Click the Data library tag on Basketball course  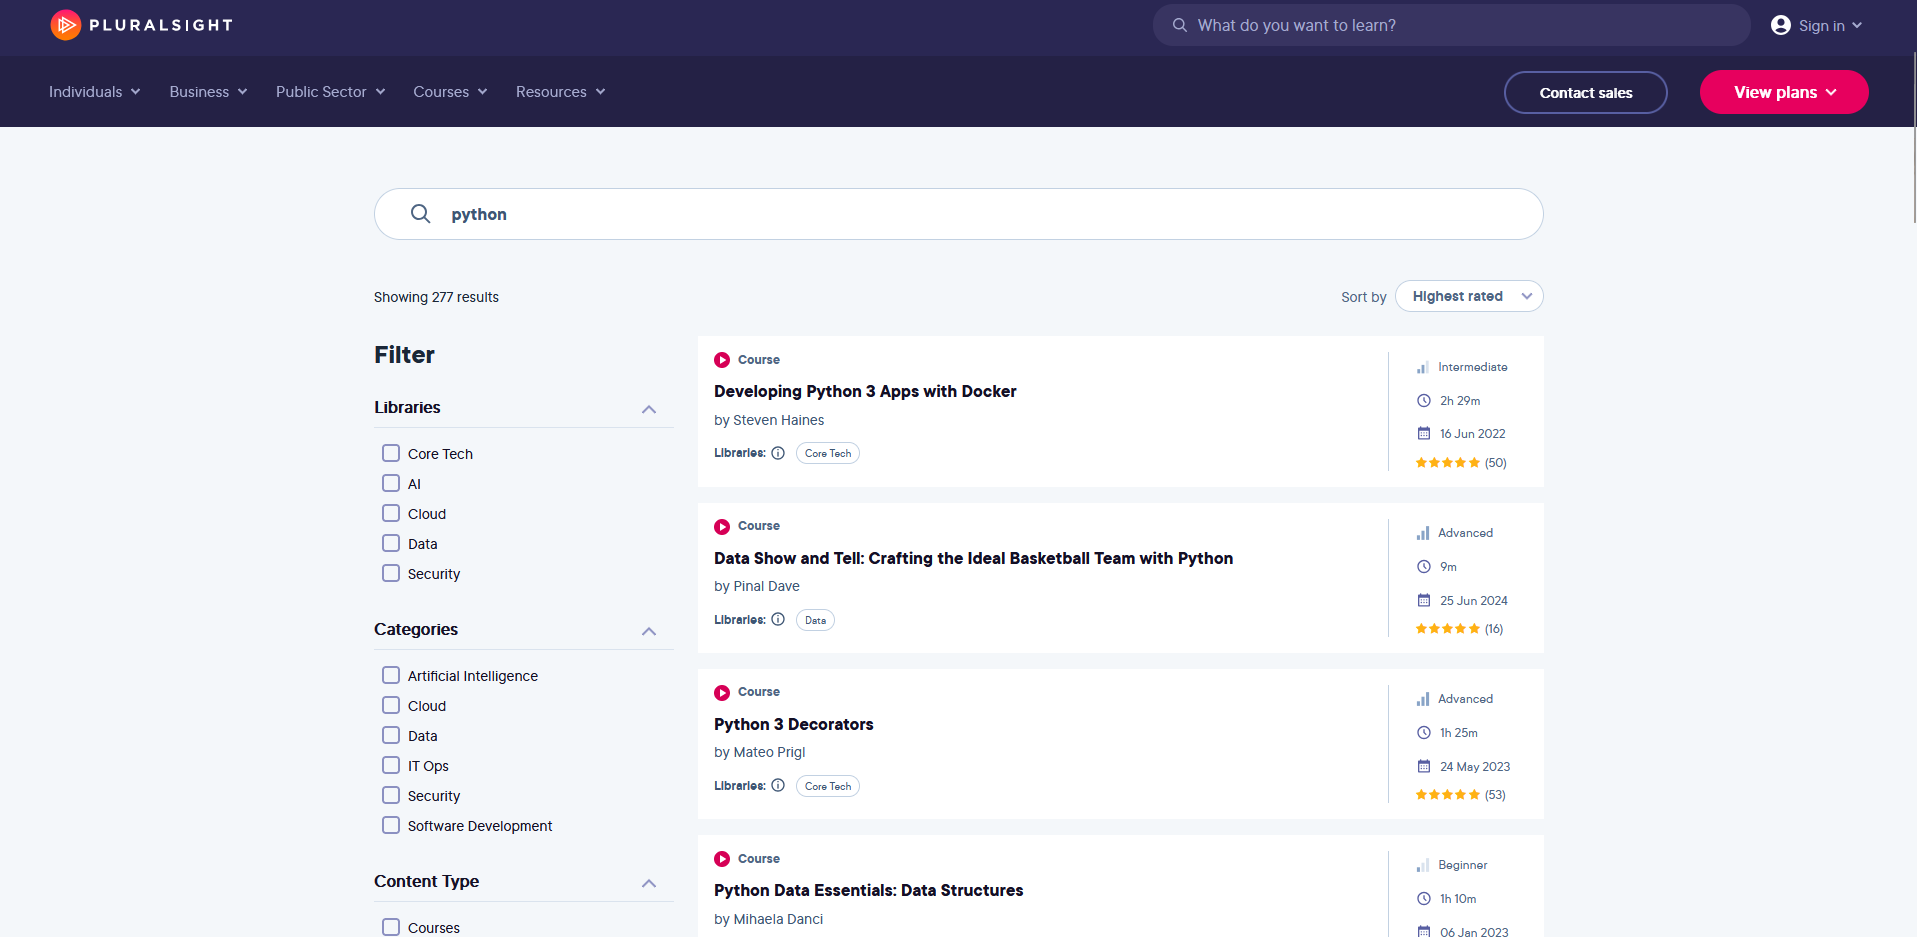(x=815, y=620)
